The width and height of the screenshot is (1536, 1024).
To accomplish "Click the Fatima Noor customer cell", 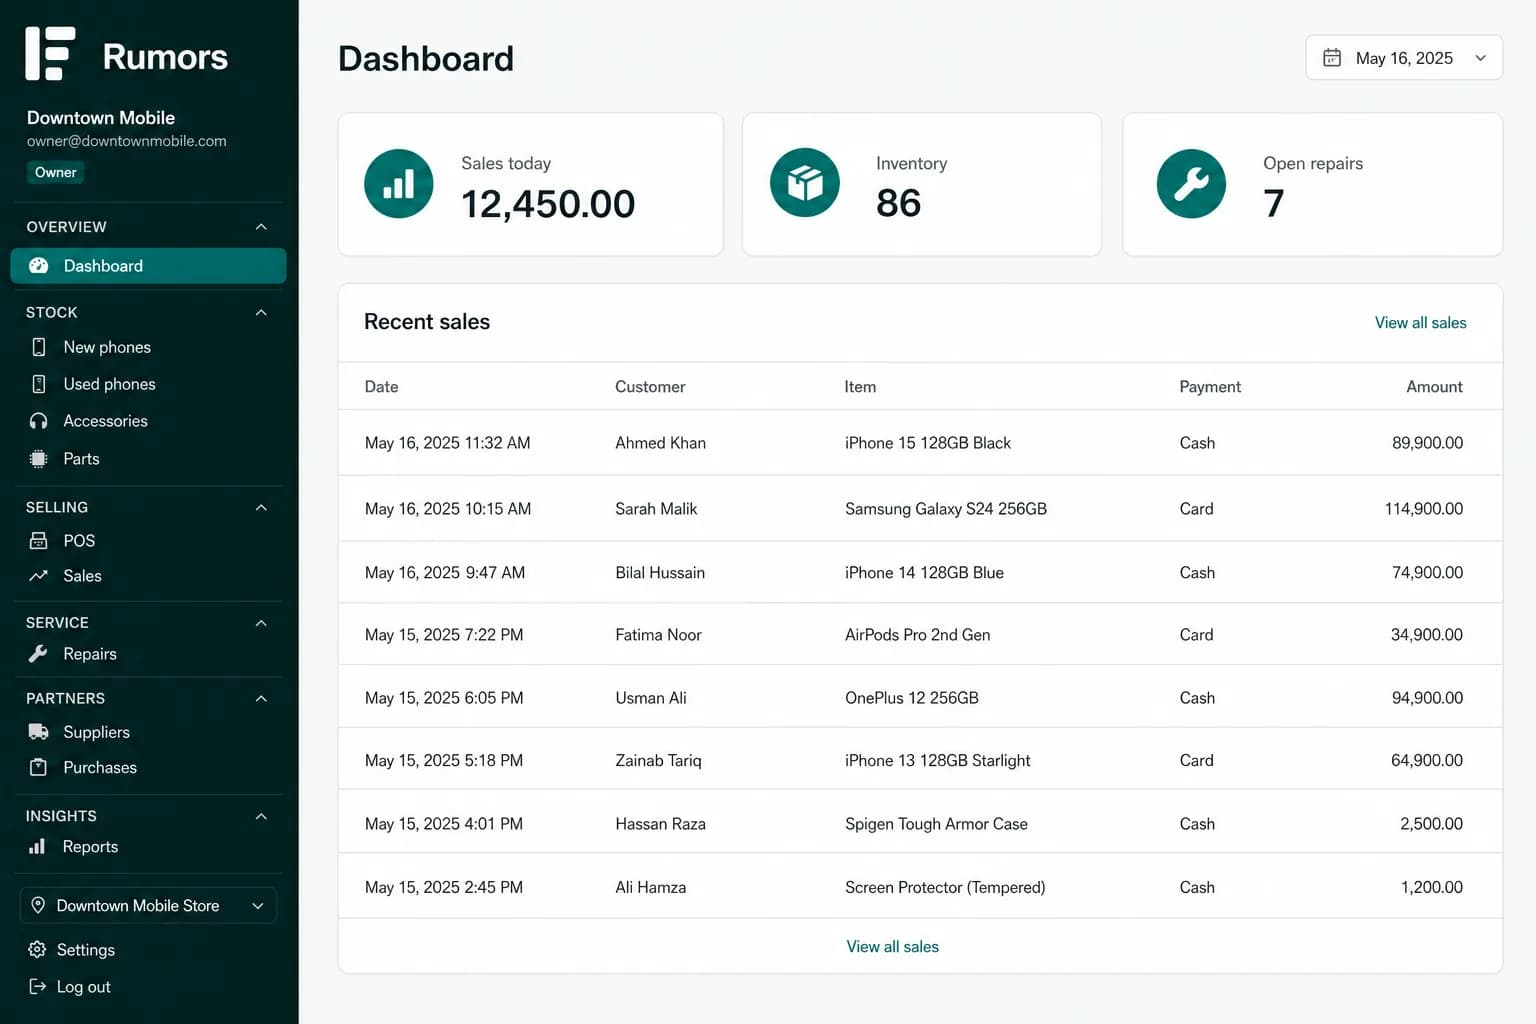I will point(658,635).
